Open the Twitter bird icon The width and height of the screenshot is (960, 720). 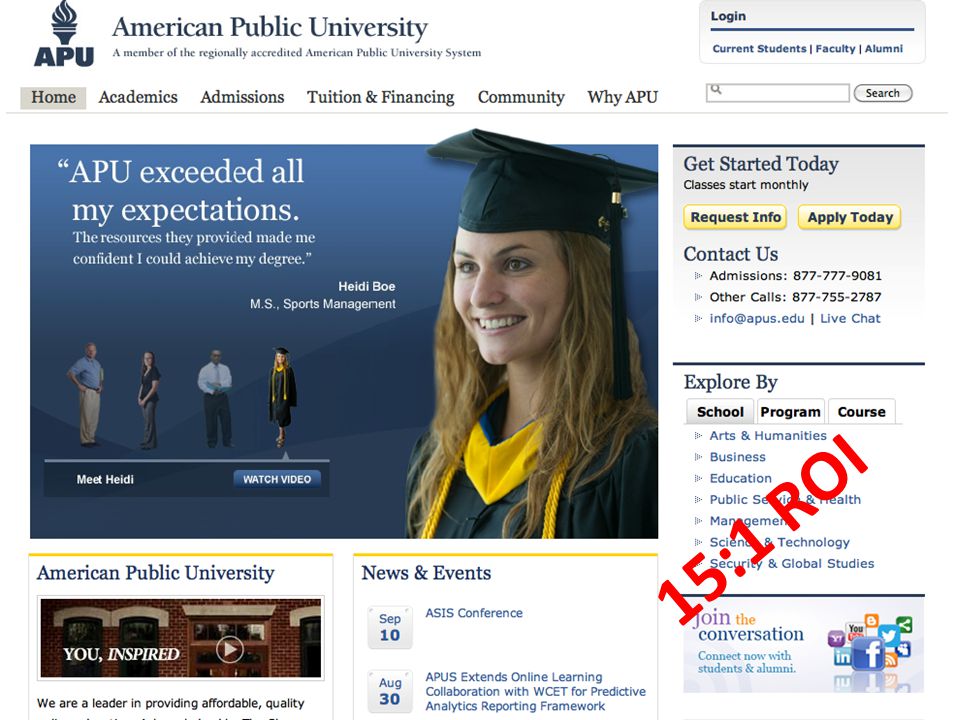(x=888, y=635)
